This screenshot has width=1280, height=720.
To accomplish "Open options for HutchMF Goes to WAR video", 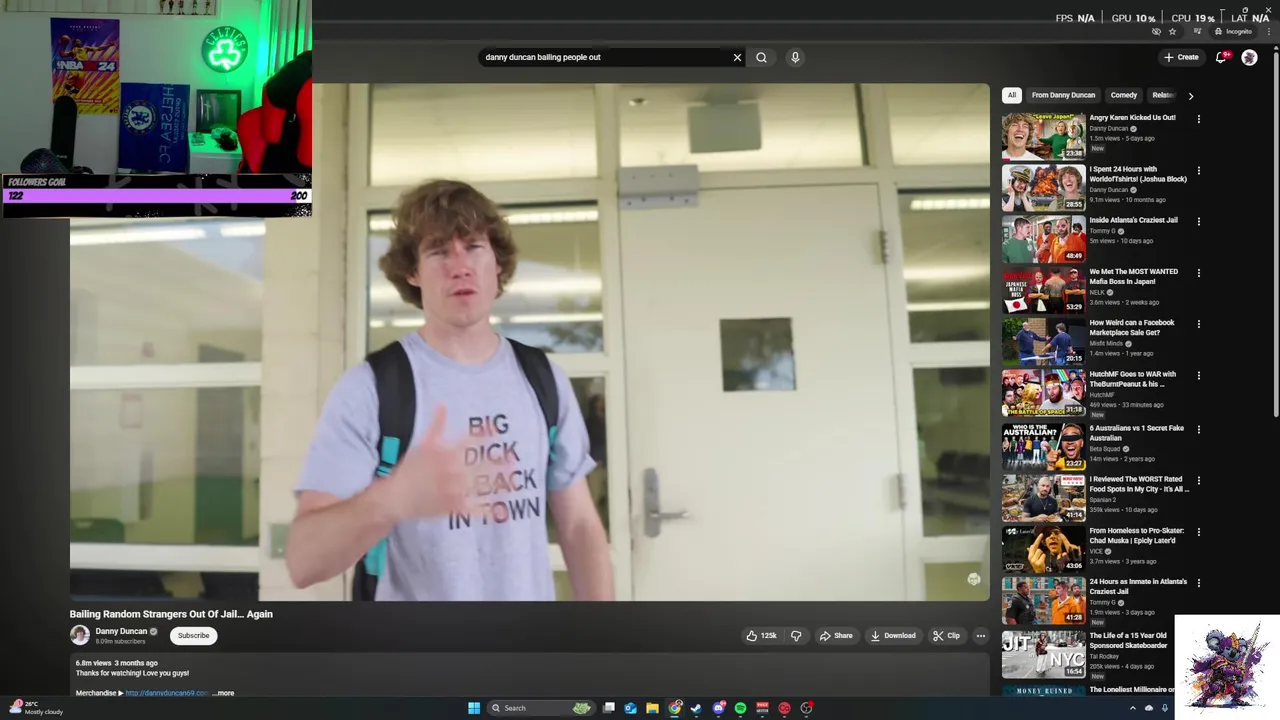I will tap(1198, 376).
